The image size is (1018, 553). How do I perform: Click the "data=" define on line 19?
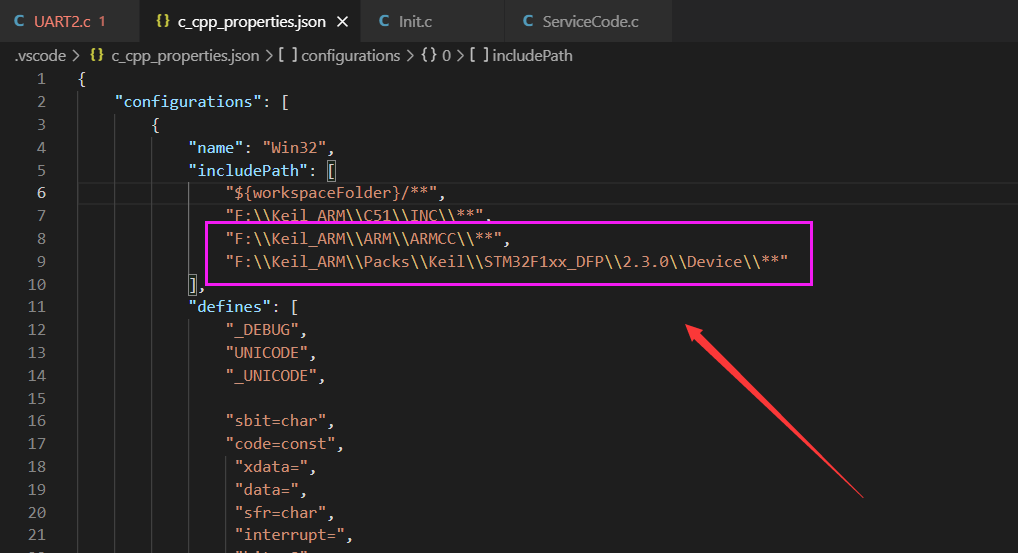click(x=266, y=489)
